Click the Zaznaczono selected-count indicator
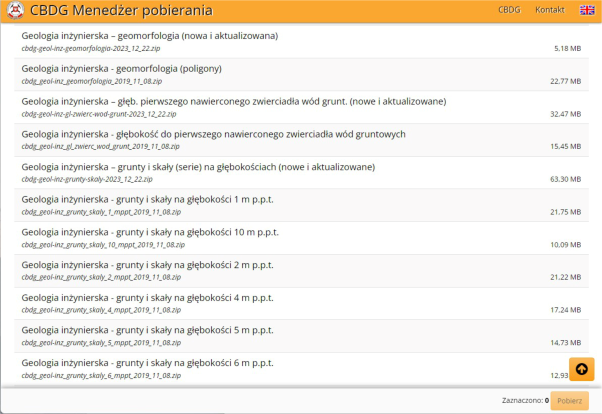The width and height of the screenshot is (602, 414). [525, 400]
